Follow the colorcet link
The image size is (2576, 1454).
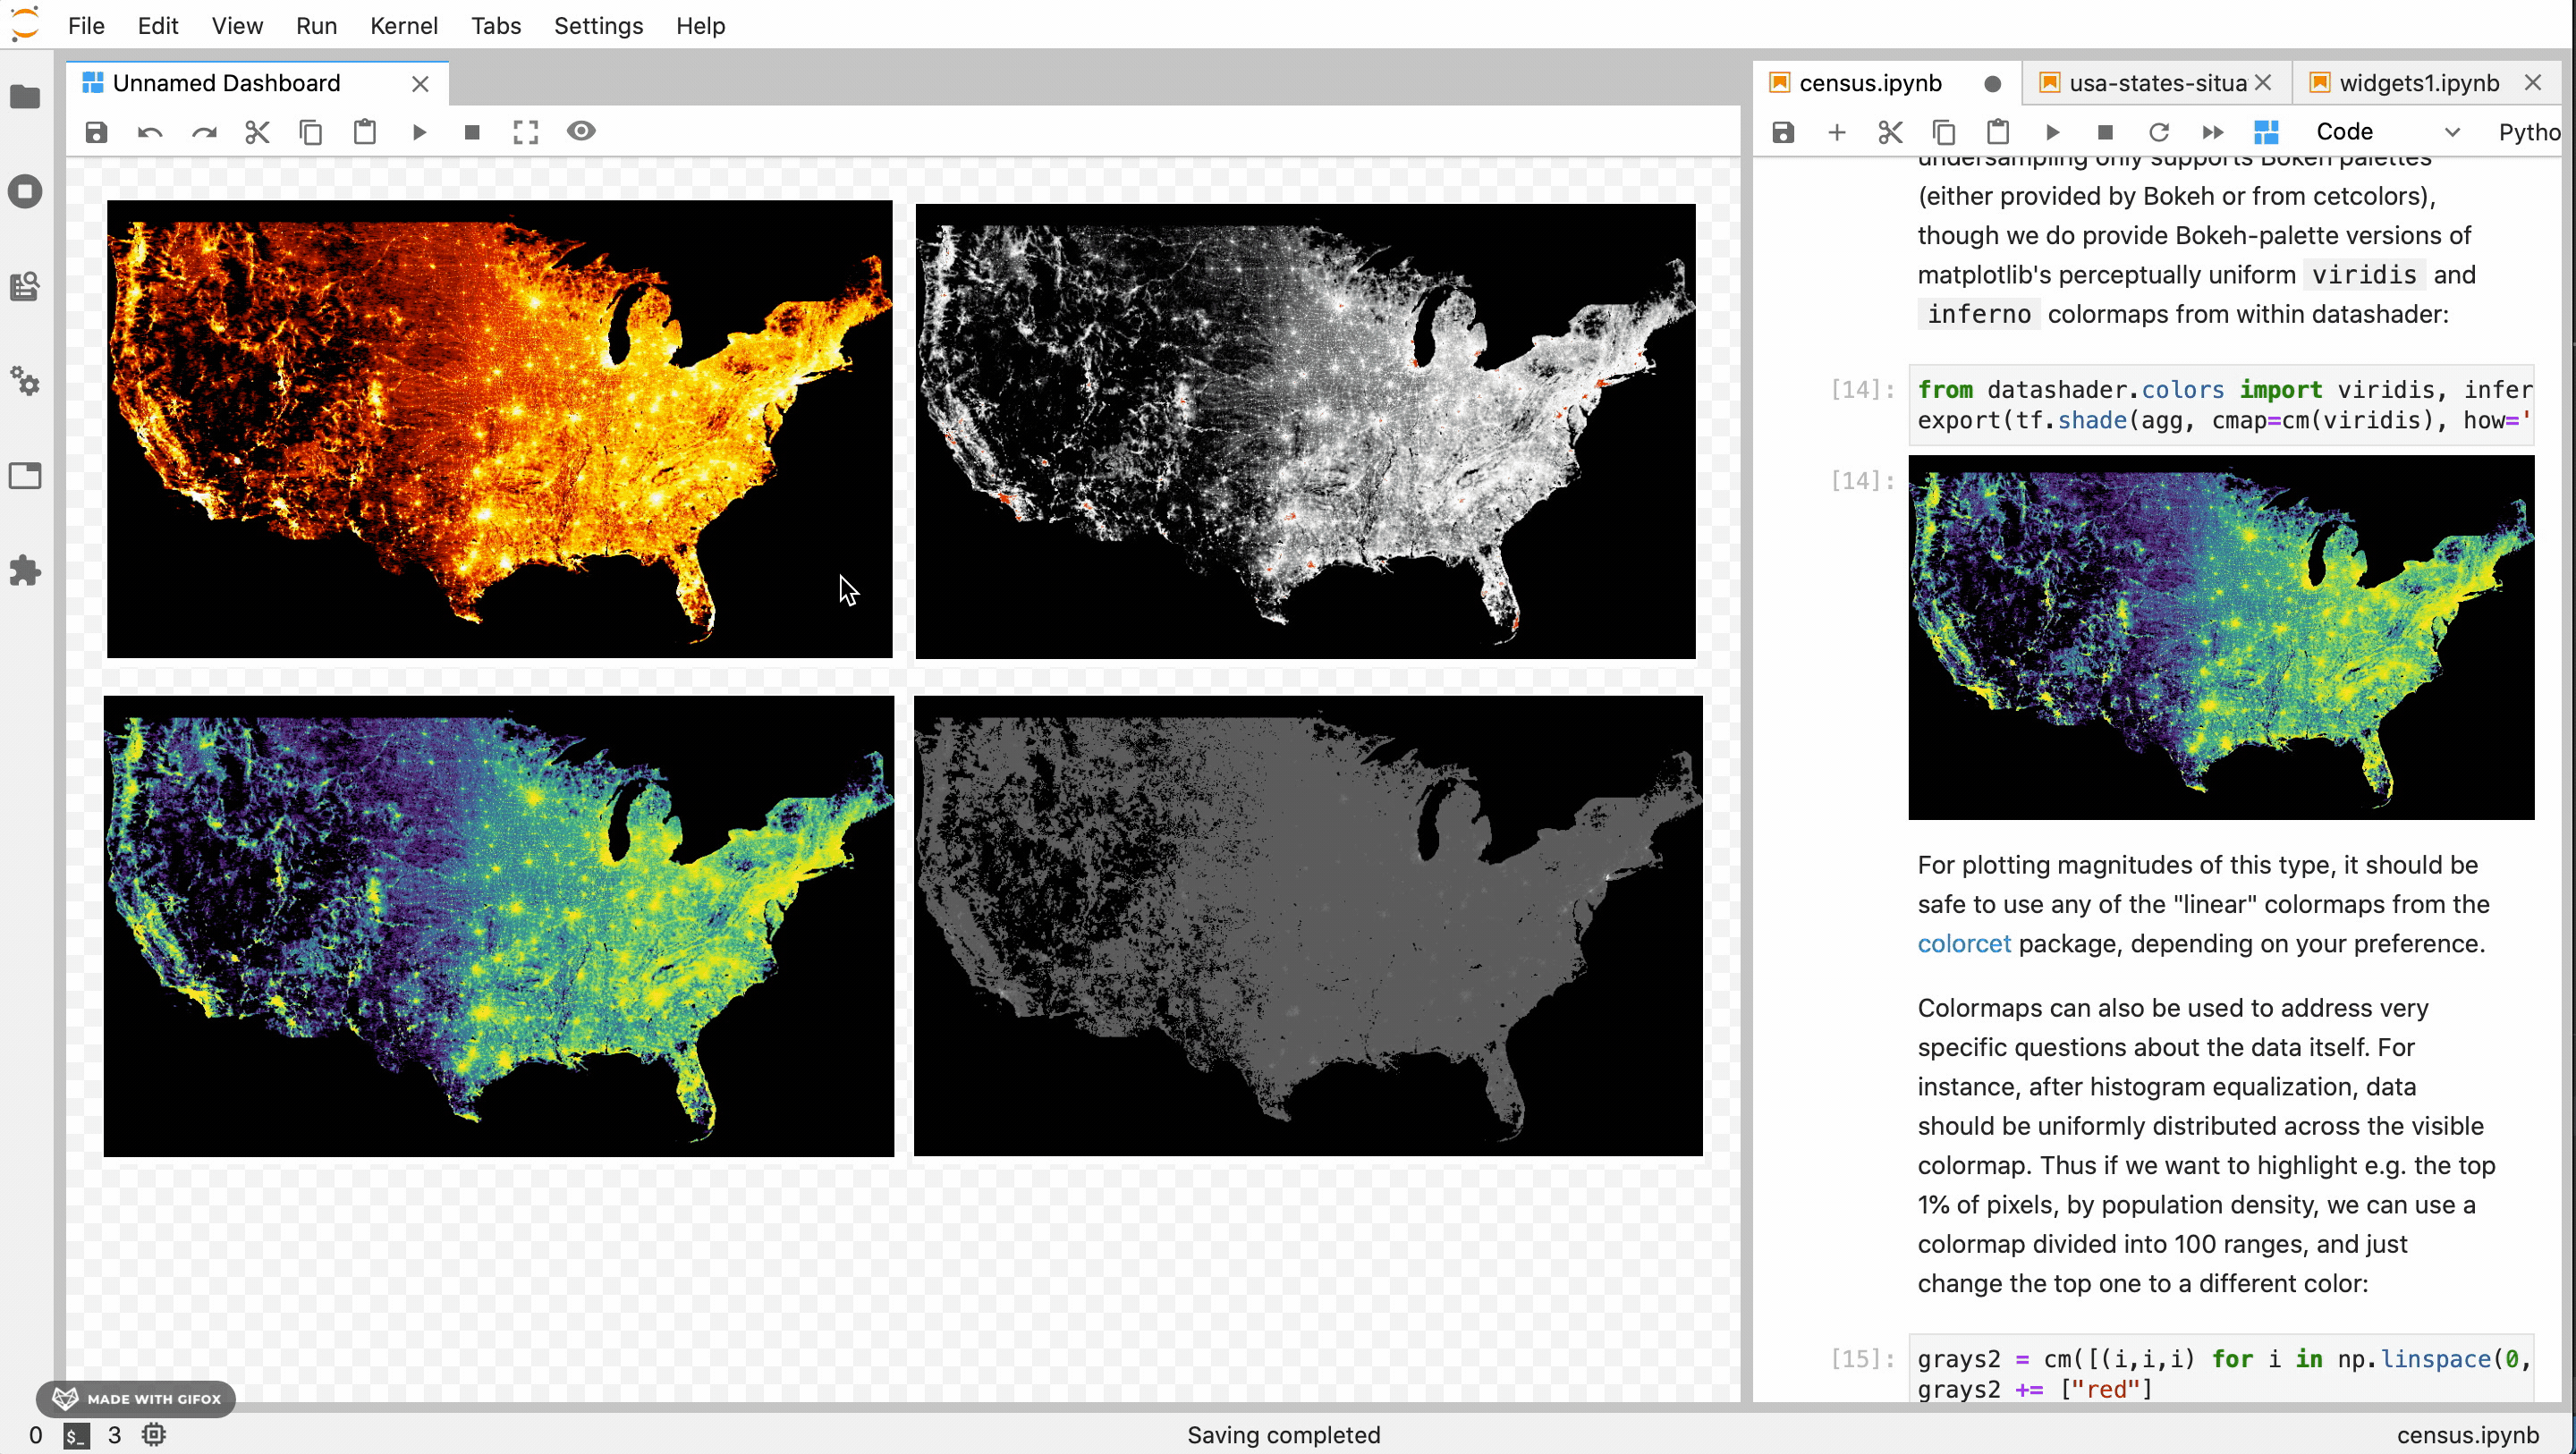coord(1963,943)
